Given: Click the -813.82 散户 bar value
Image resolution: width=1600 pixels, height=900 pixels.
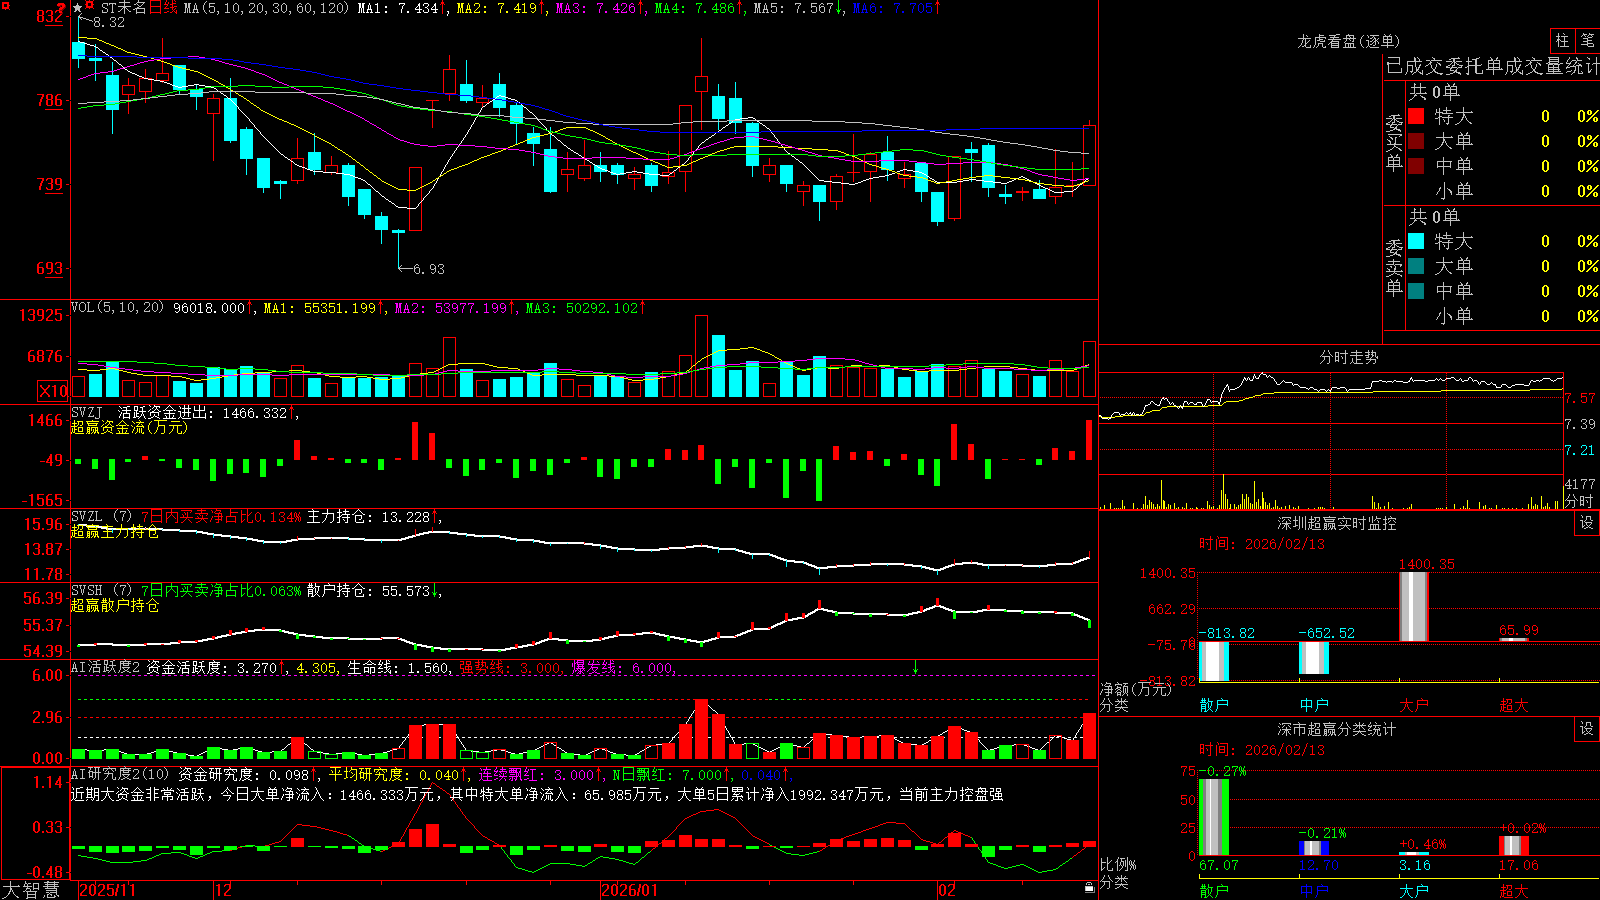Looking at the screenshot, I should tap(1227, 633).
